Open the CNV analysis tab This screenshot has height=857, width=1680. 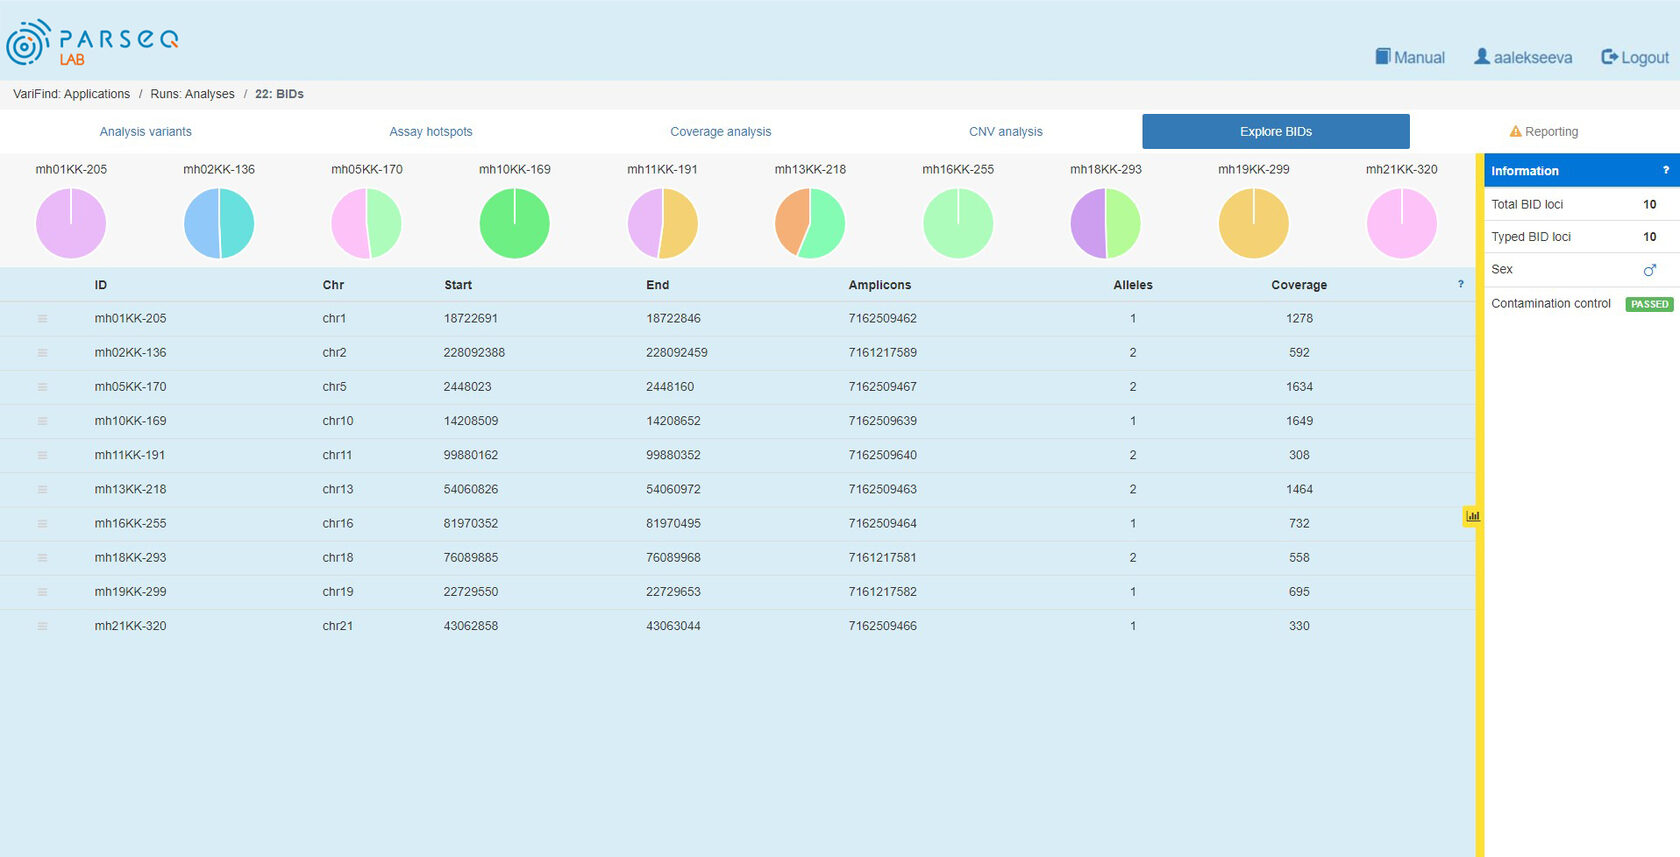click(1005, 131)
